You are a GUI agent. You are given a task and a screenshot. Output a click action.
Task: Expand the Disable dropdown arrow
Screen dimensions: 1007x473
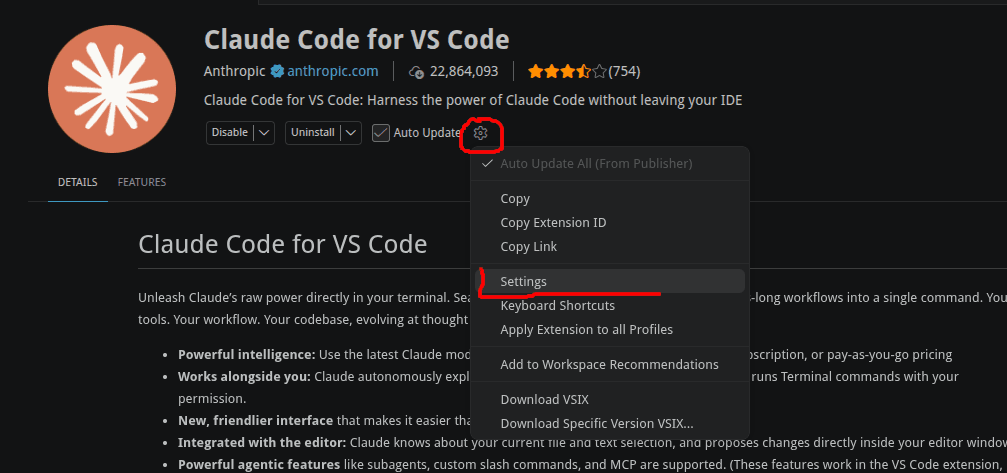pyautogui.click(x=264, y=133)
